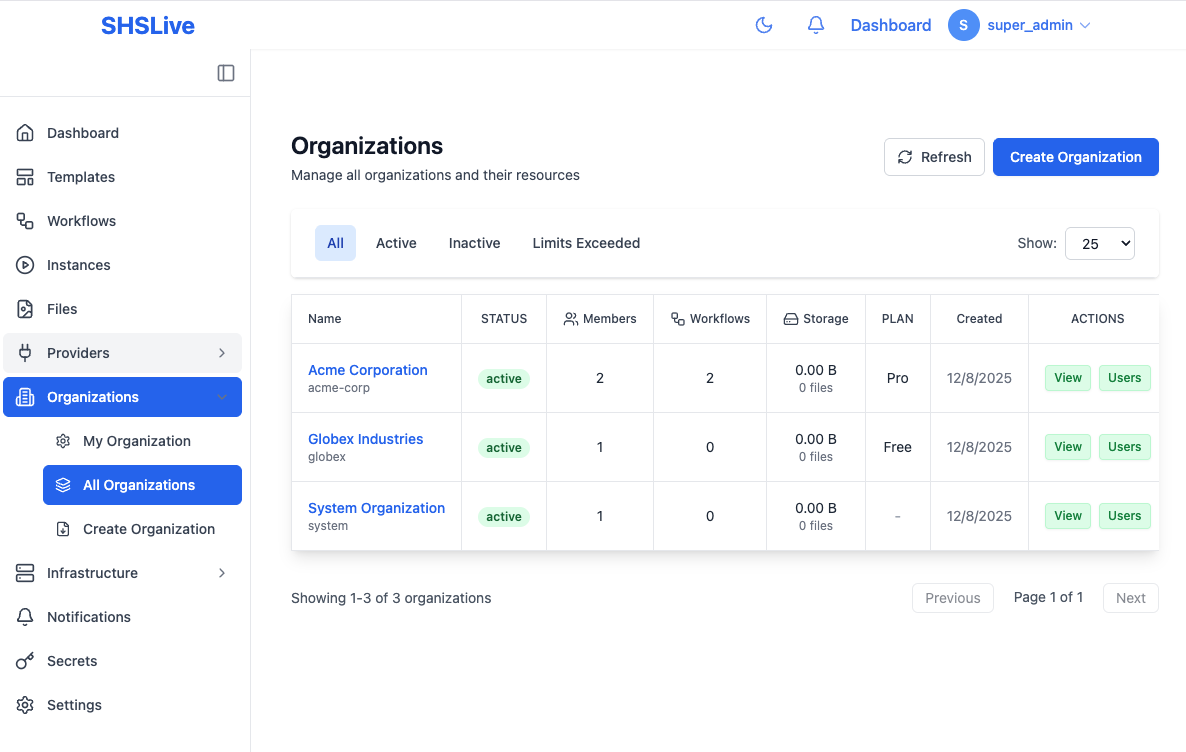
Task: Open the notification bell icon
Action: 815,24
